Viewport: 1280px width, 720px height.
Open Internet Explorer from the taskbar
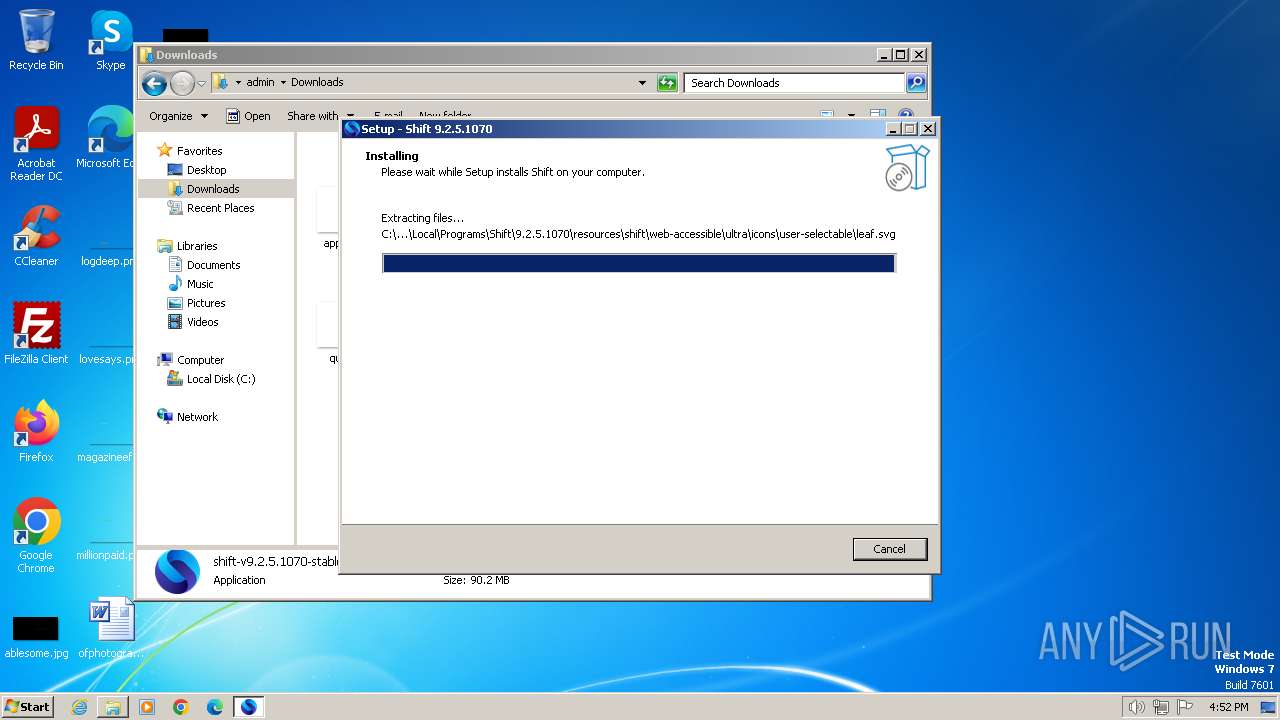click(x=79, y=707)
